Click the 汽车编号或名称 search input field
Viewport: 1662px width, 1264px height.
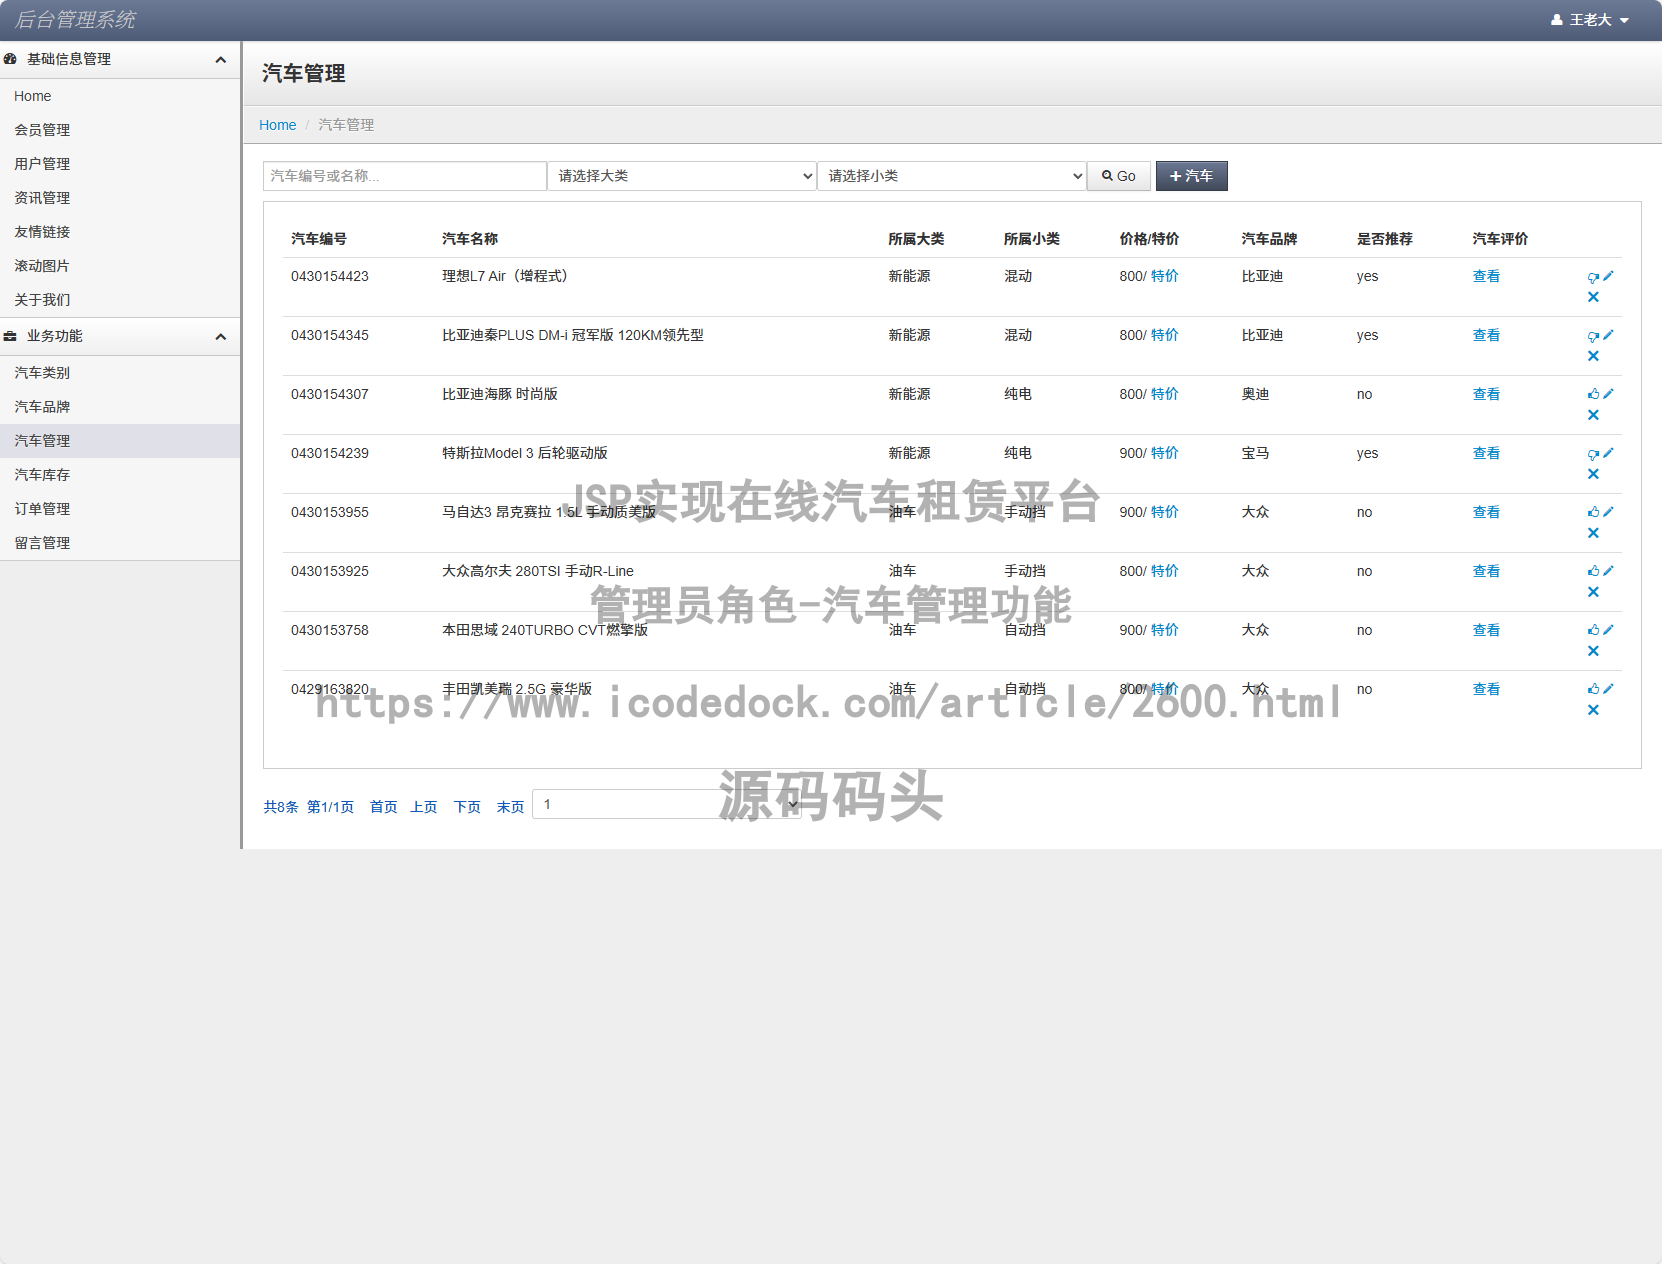click(x=404, y=175)
